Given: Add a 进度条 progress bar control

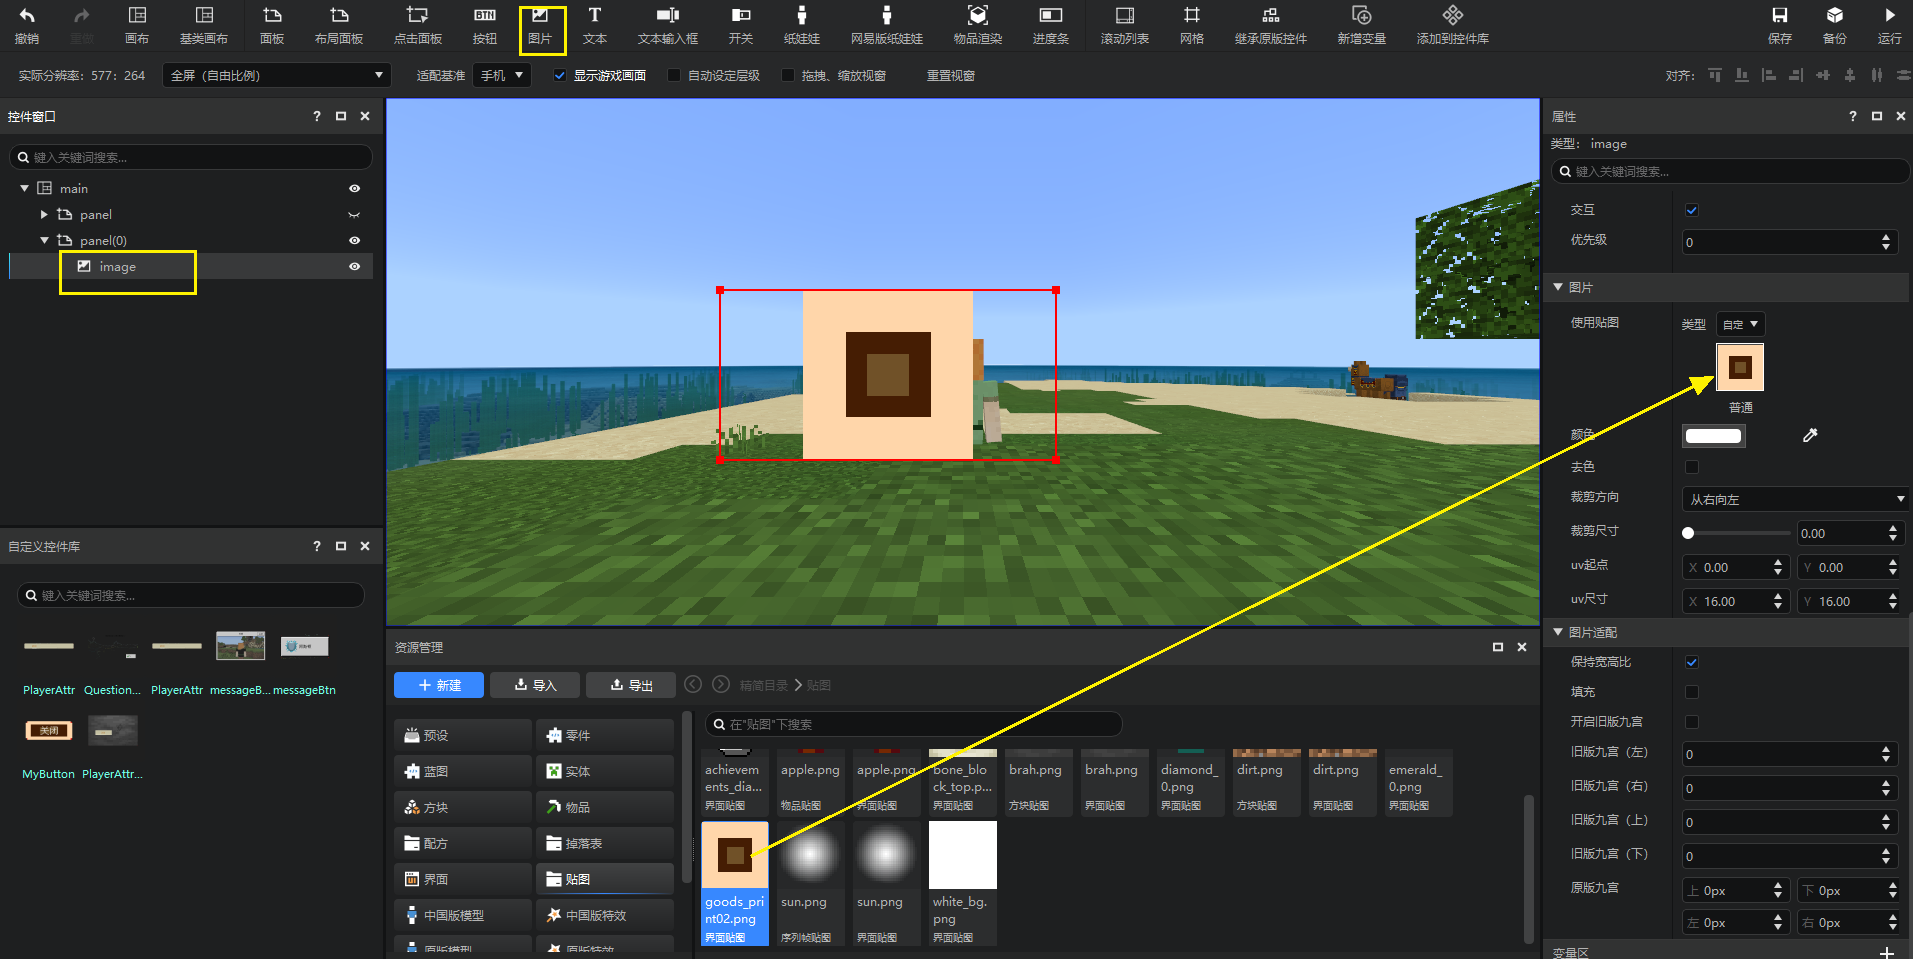Looking at the screenshot, I should (1051, 25).
